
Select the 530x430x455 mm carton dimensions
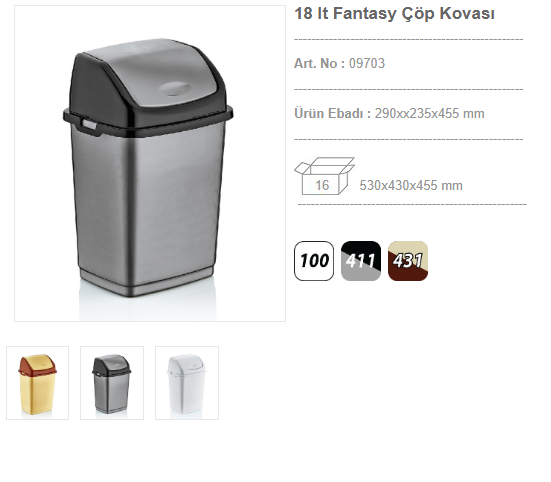(x=411, y=185)
